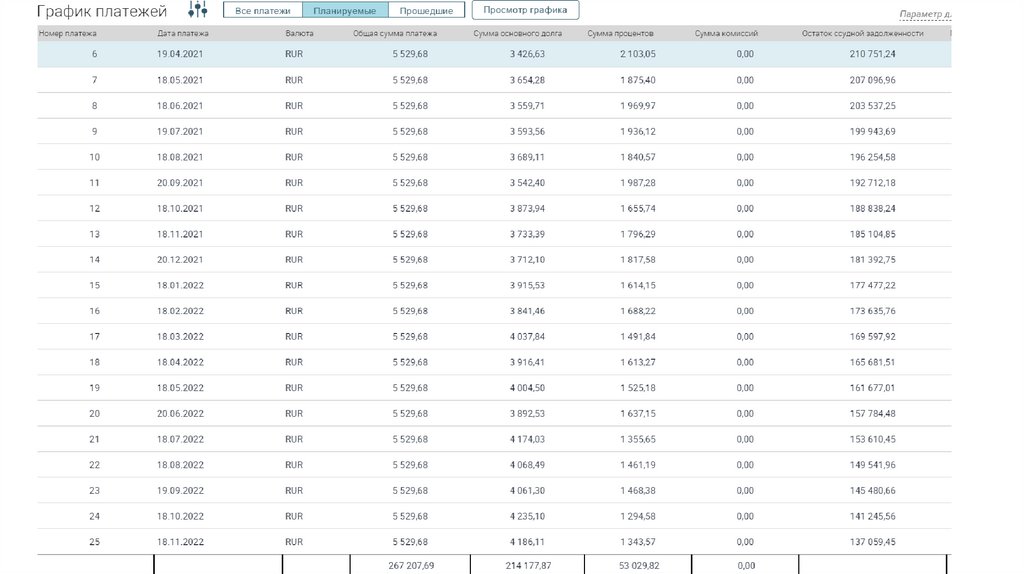Click remaining debt 165 681,51
Viewport: 1024px width, 574px height.
click(872, 362)
